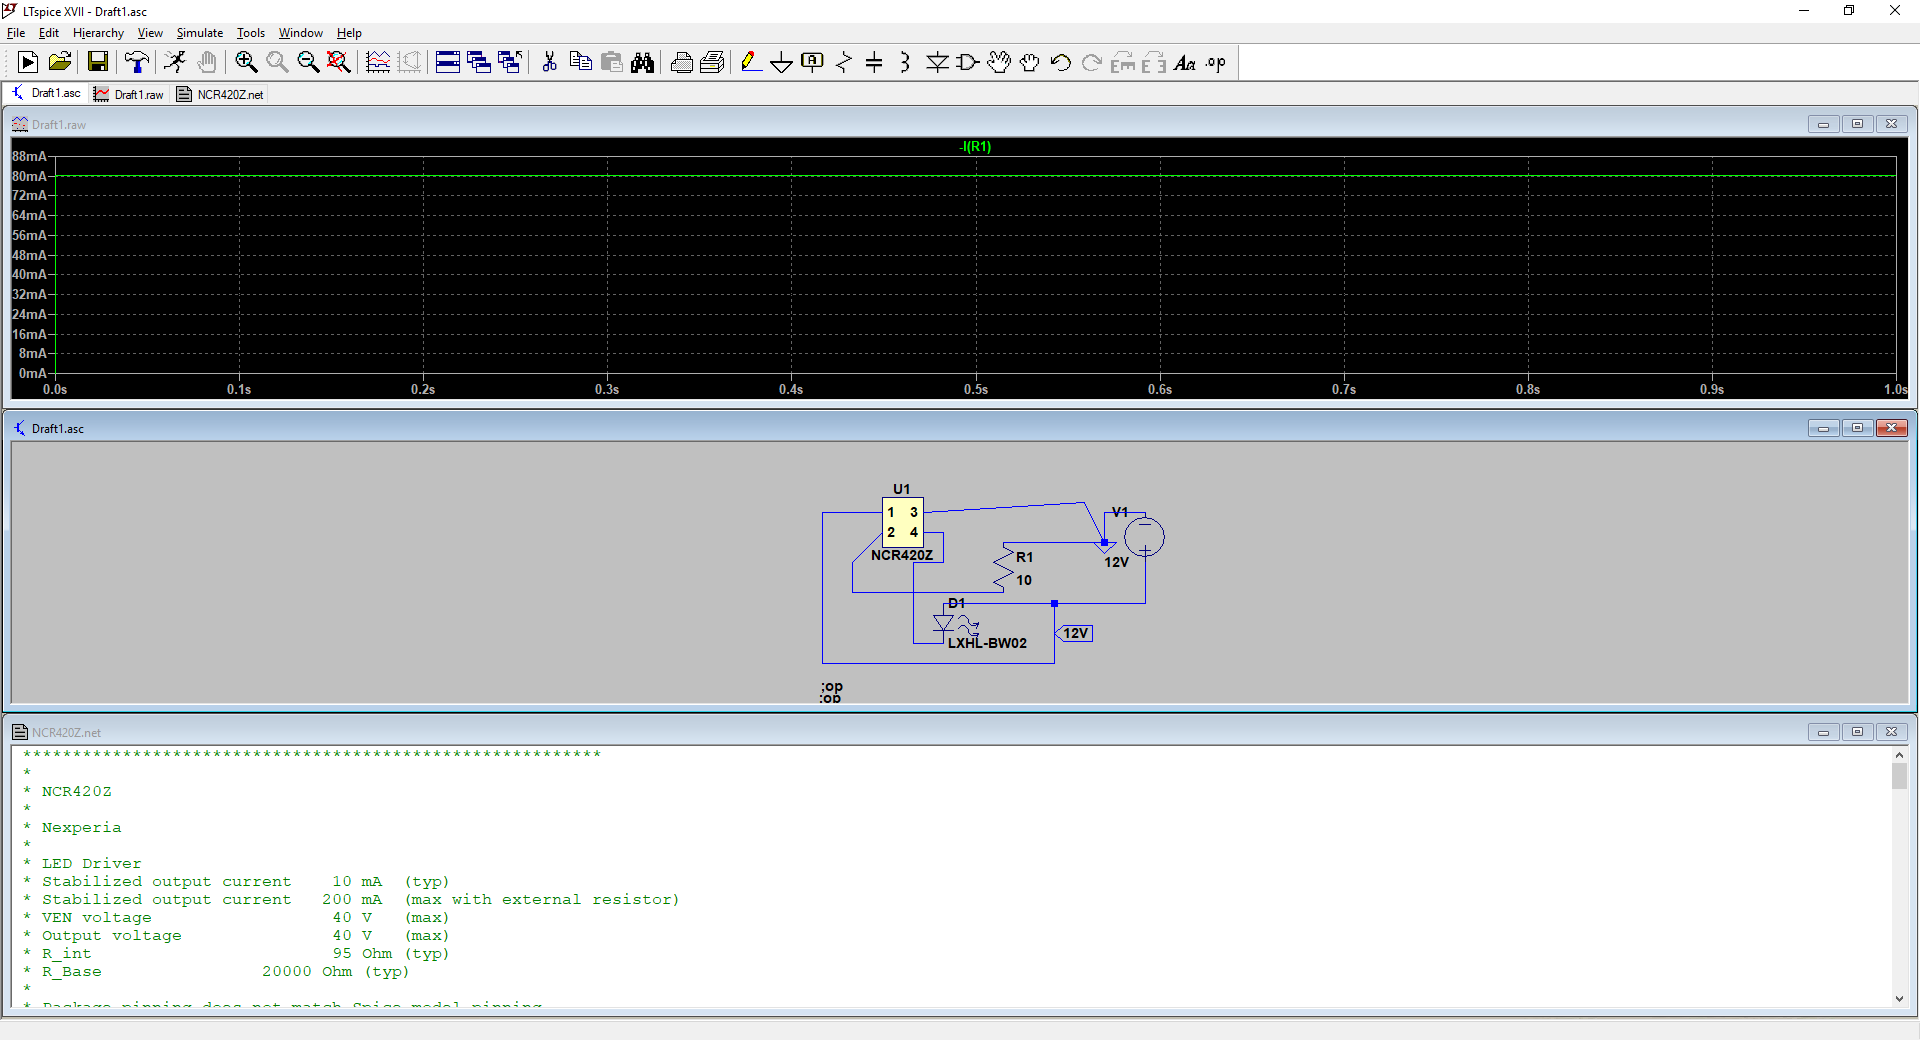Select the U1 NCR420Z component
The width and height of the screenshot is (1920, 1040).
[902, 522]
